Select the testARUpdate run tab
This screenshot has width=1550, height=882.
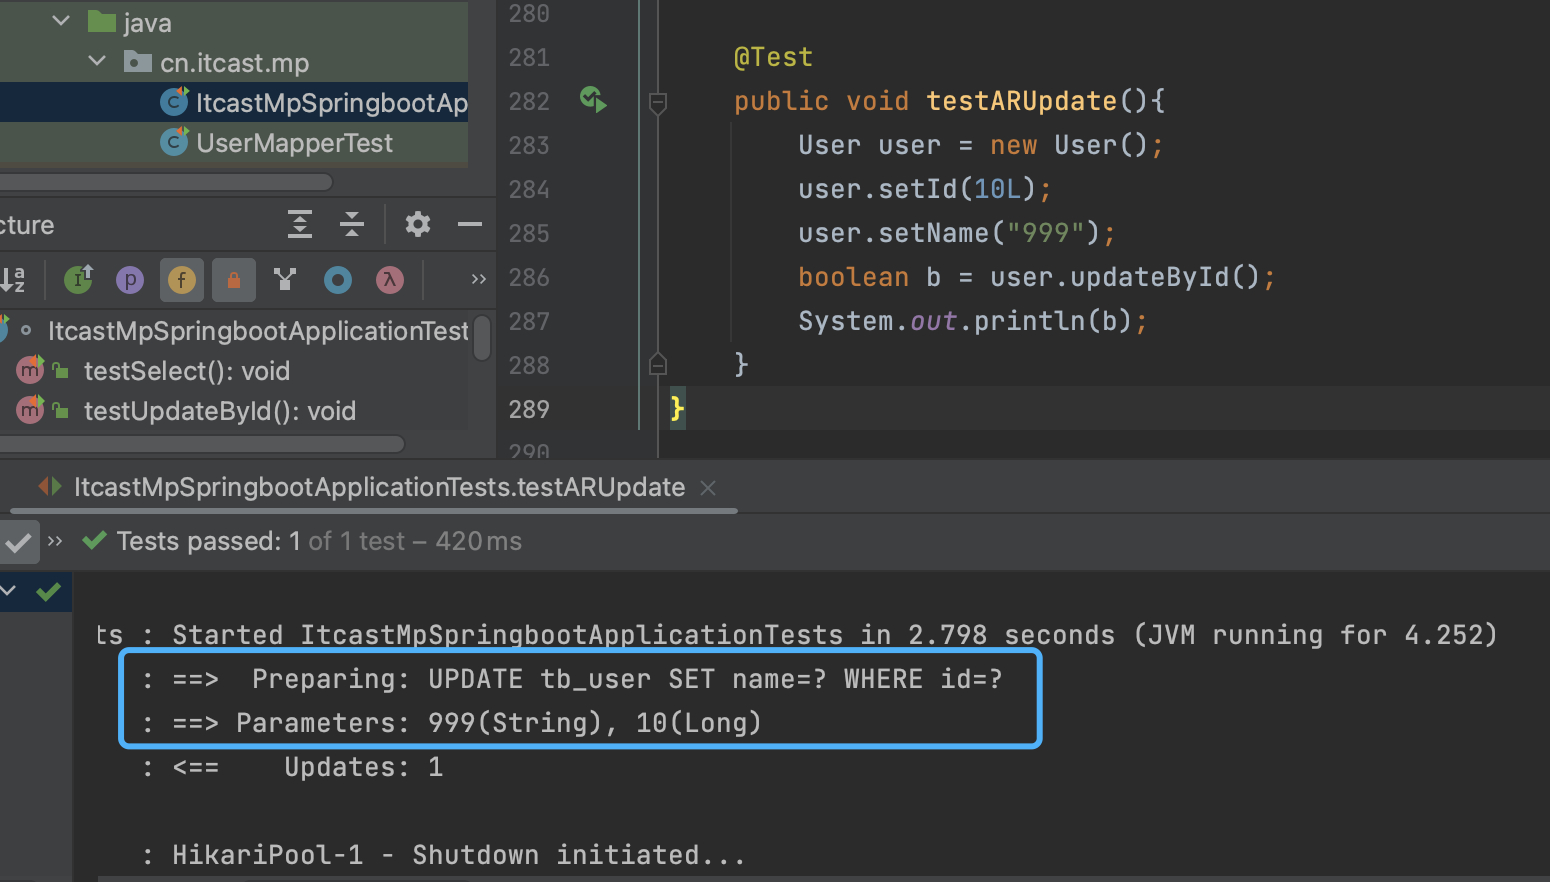click(x=379, y=488)
